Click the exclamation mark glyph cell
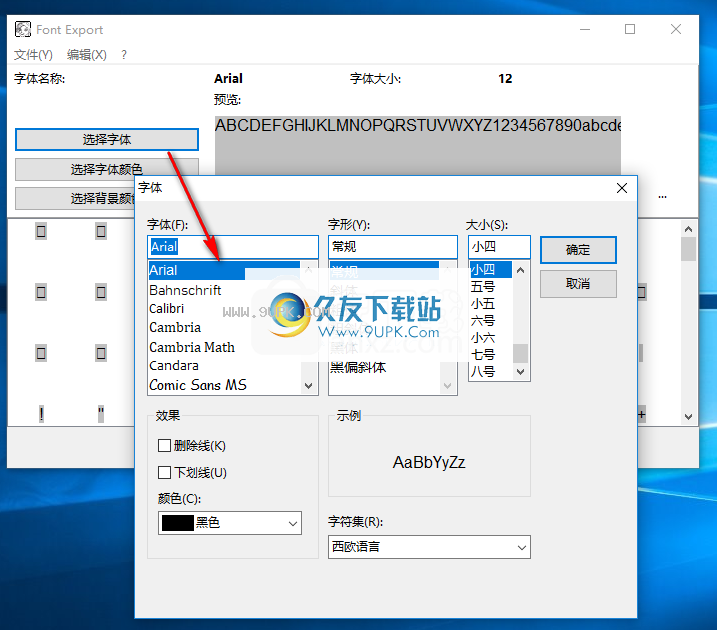 [x=41, y=414]
